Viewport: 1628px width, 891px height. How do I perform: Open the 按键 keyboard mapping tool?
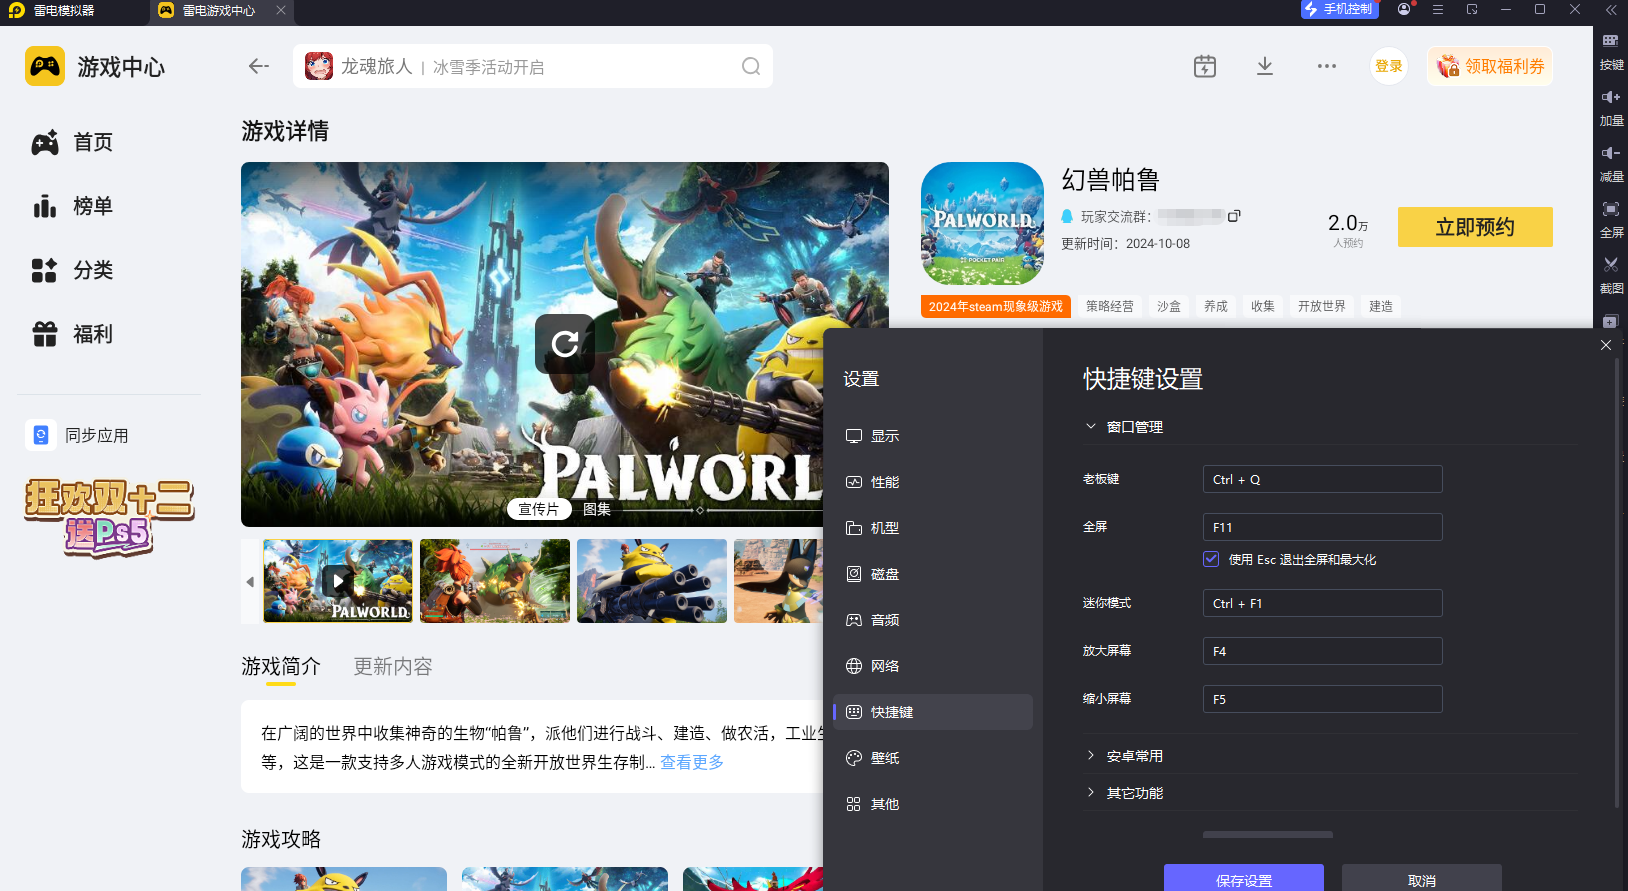1611,51
